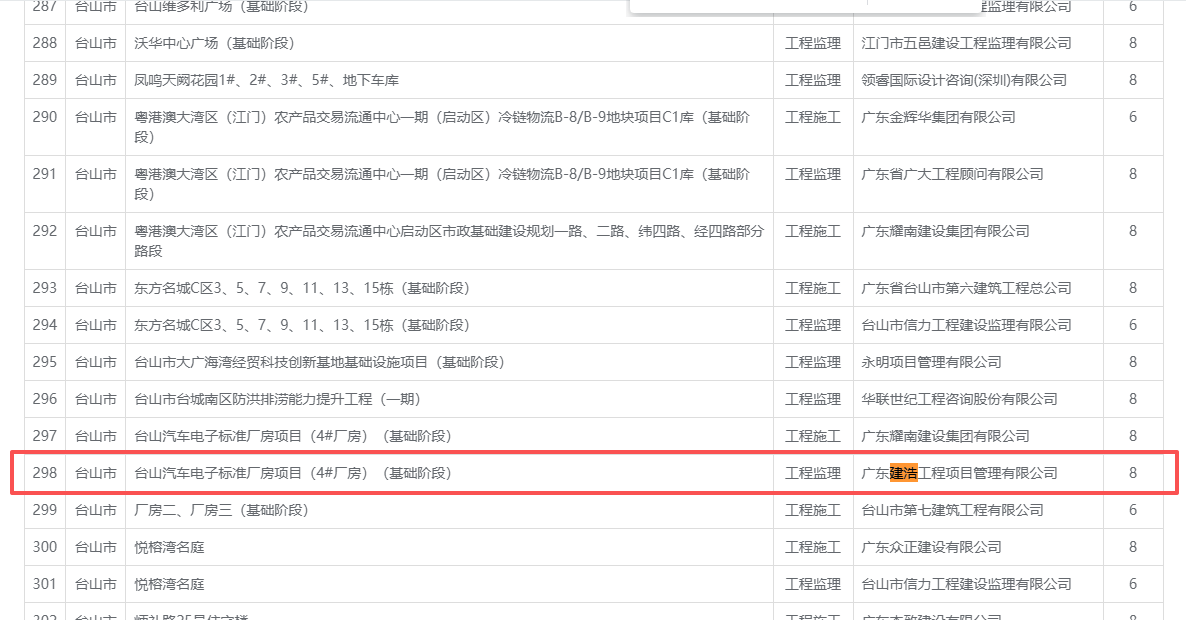Click 台山市台城南区防洪排涝能力提升工程 project
This screenshot has height=620, width=1186.
[x=277, y=399]
